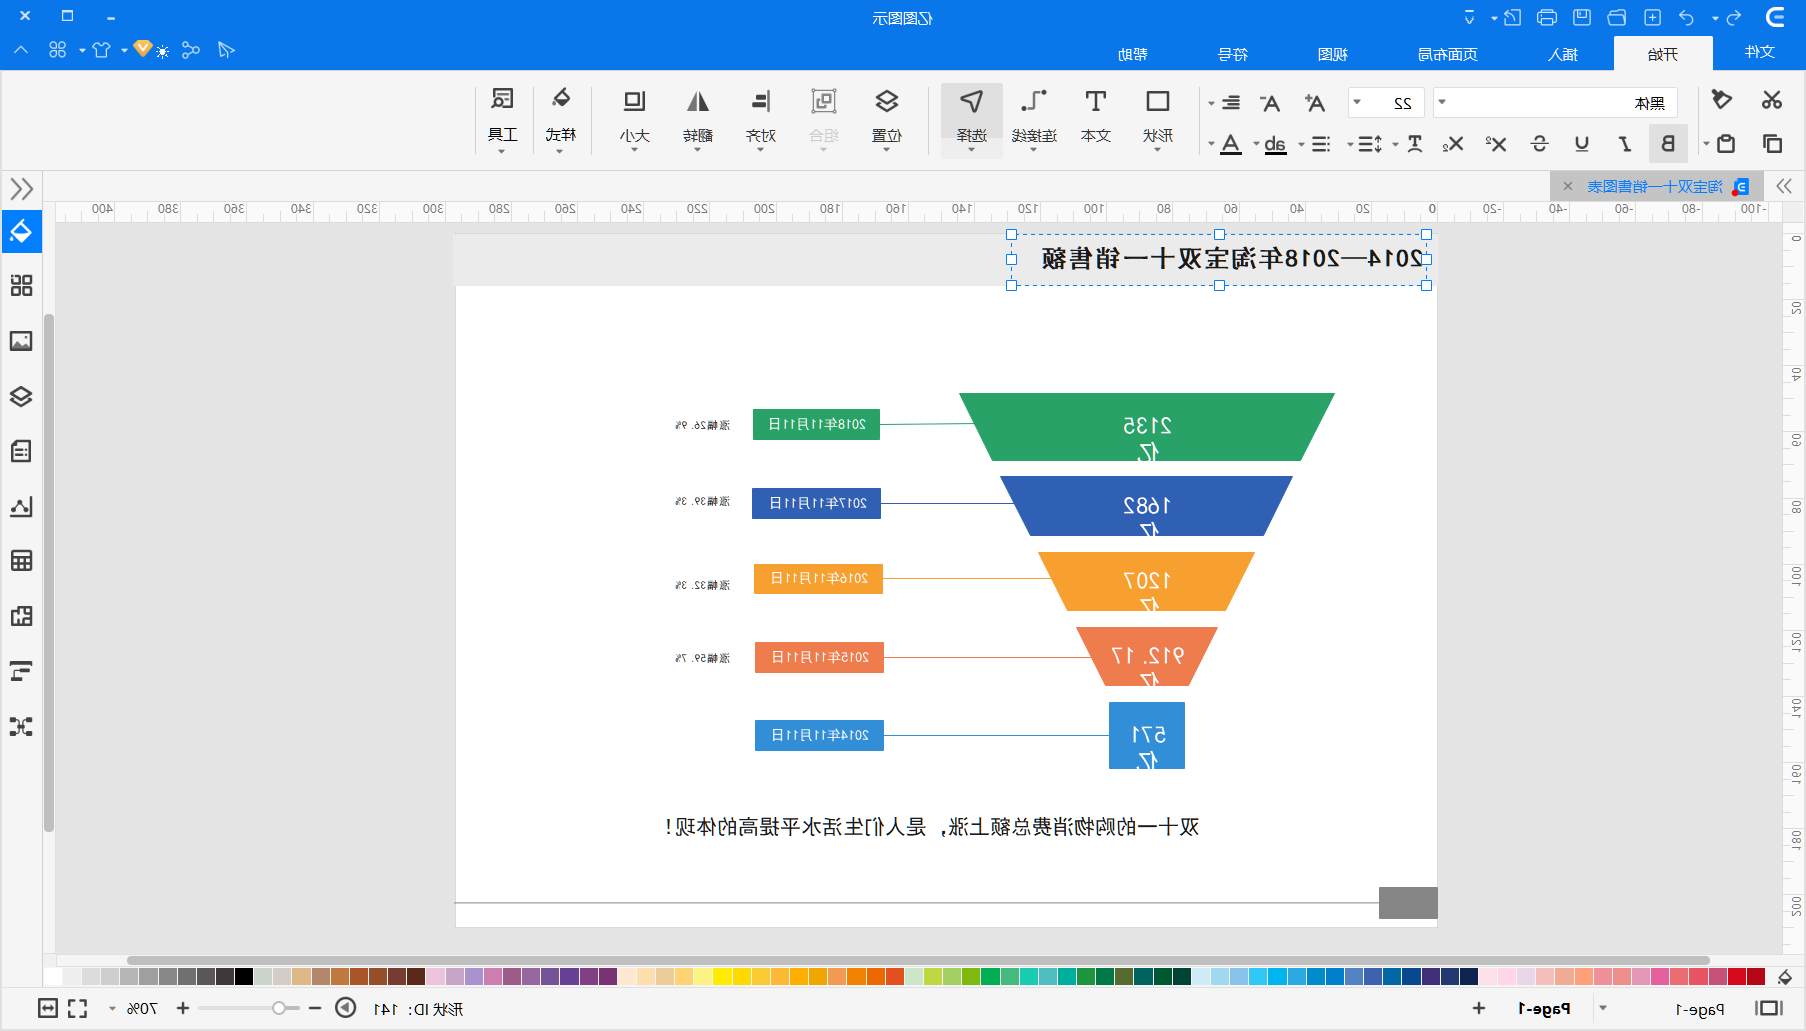This screenshot has width=1806, height=1031.
Task: Switch to the 页面布局 ribbon tab
Action: (1447, 54)
